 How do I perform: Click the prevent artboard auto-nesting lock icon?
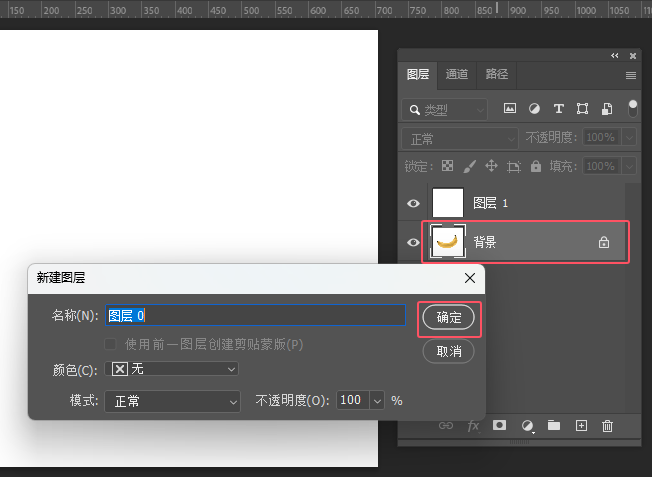[x=514, y=166]
